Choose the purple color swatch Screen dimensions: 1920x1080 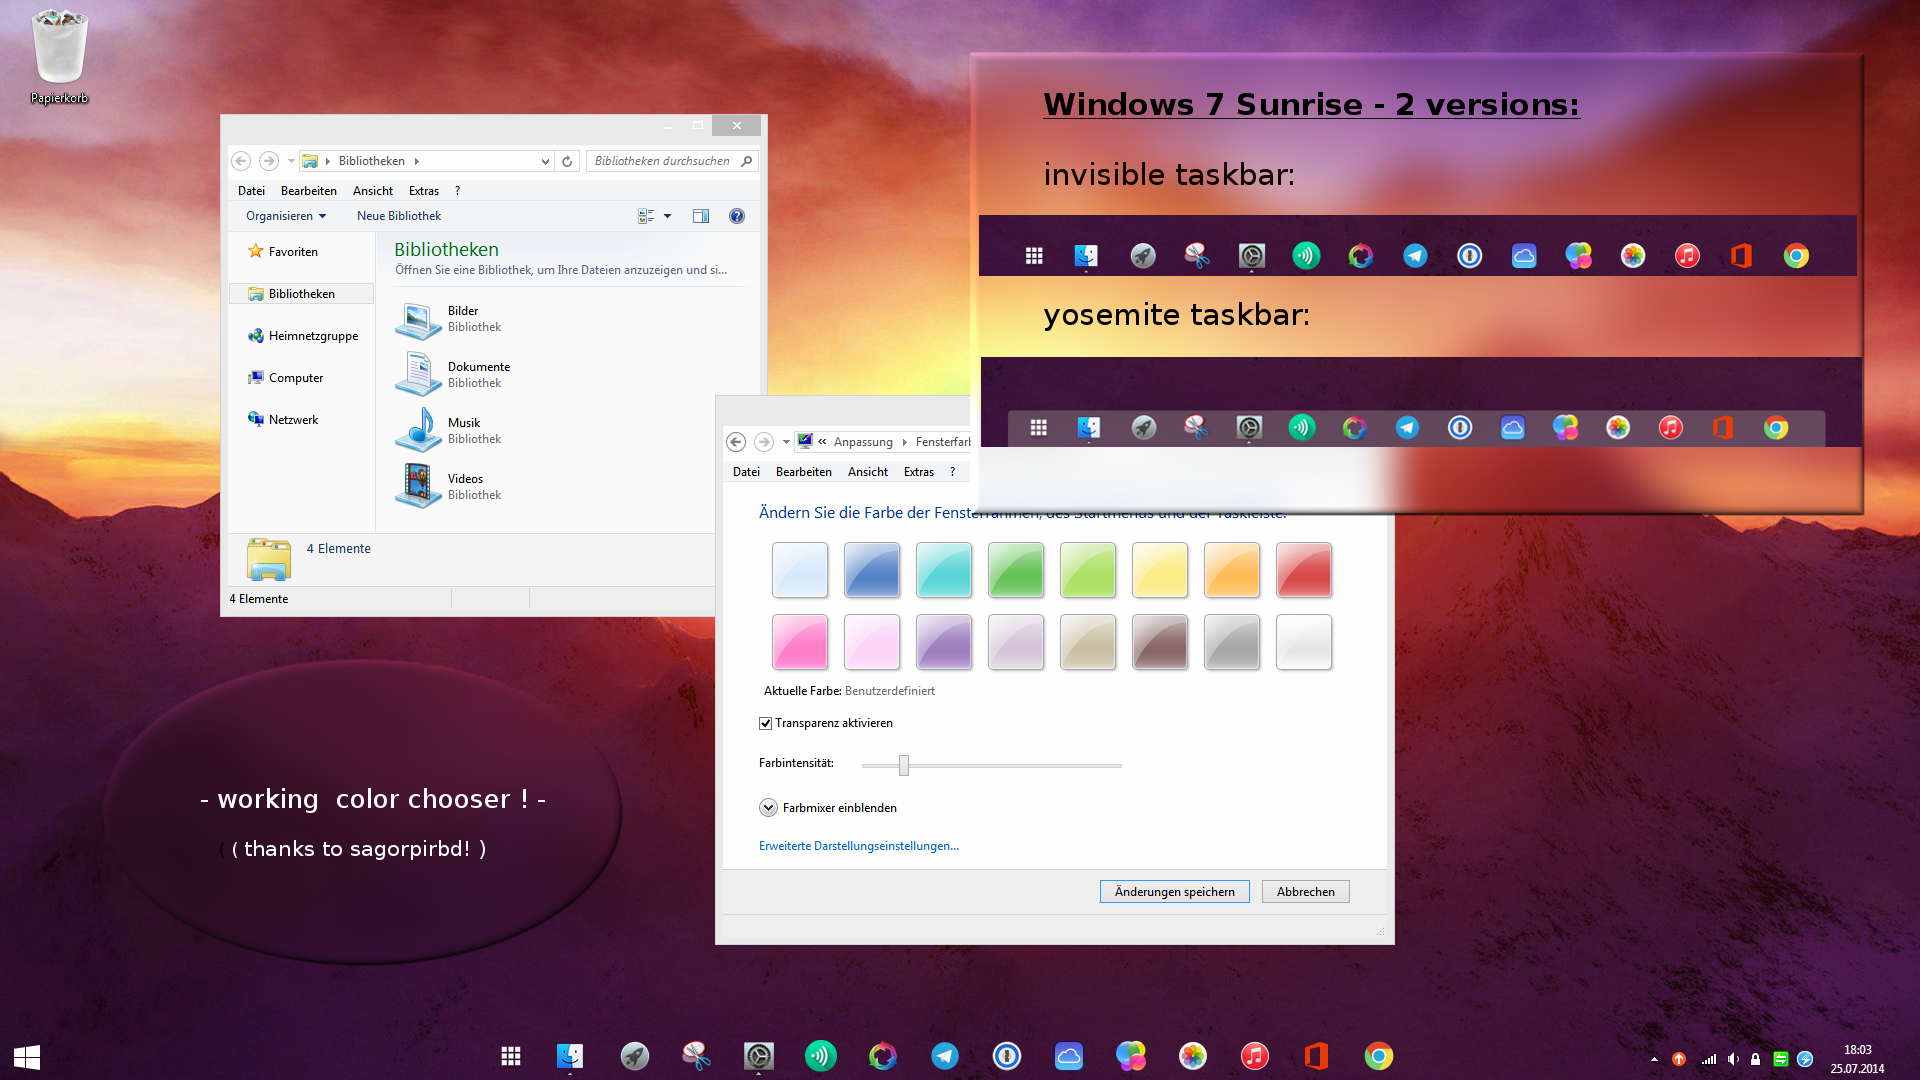coord(944,642)
